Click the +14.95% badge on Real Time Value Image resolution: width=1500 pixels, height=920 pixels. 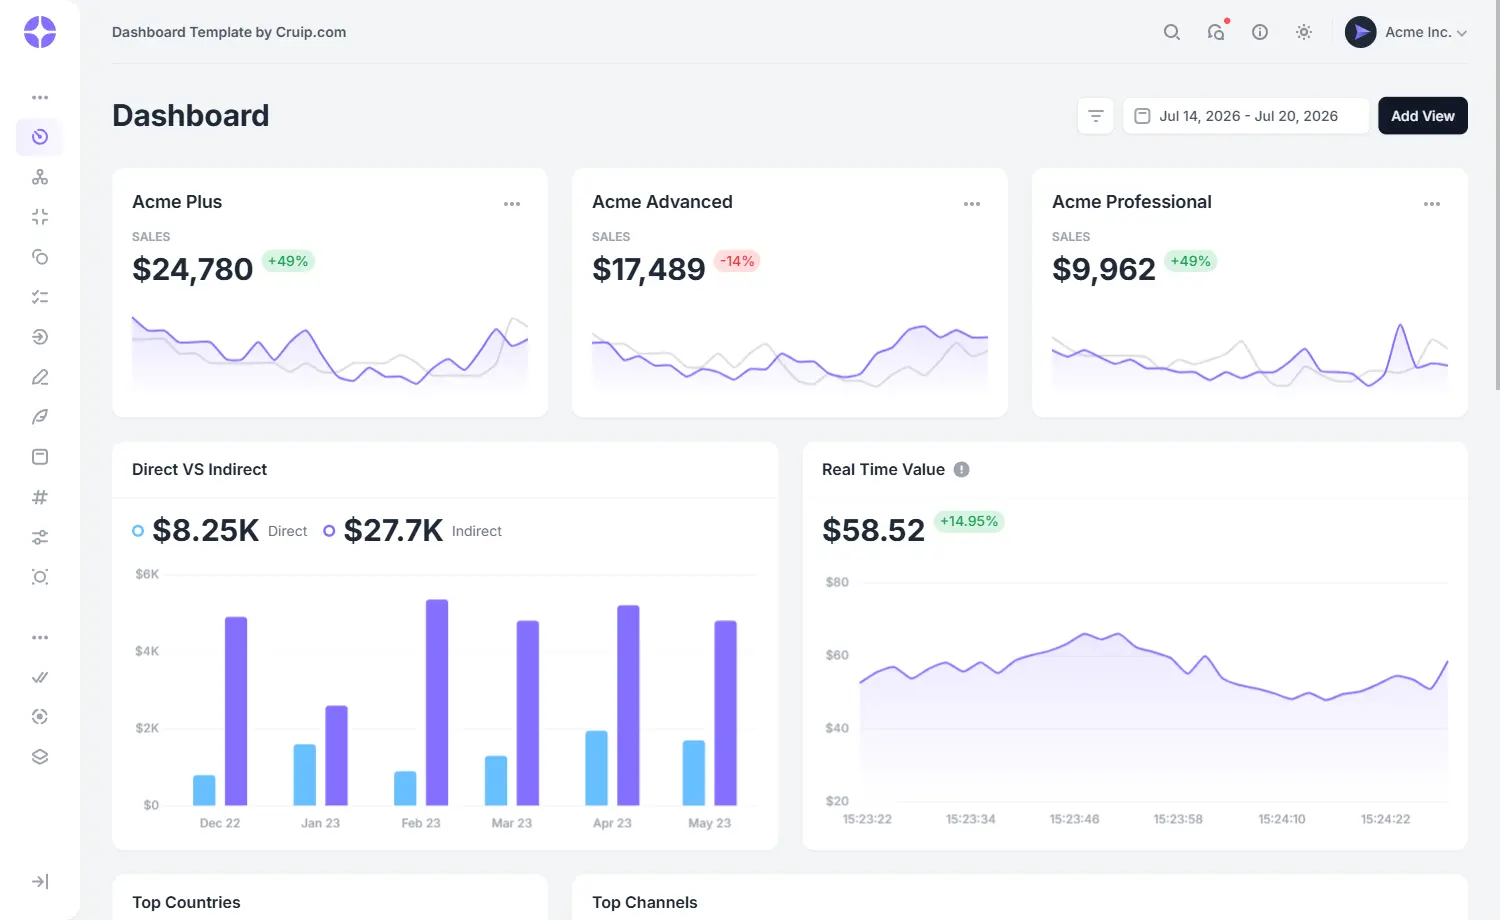click(969, 521)
